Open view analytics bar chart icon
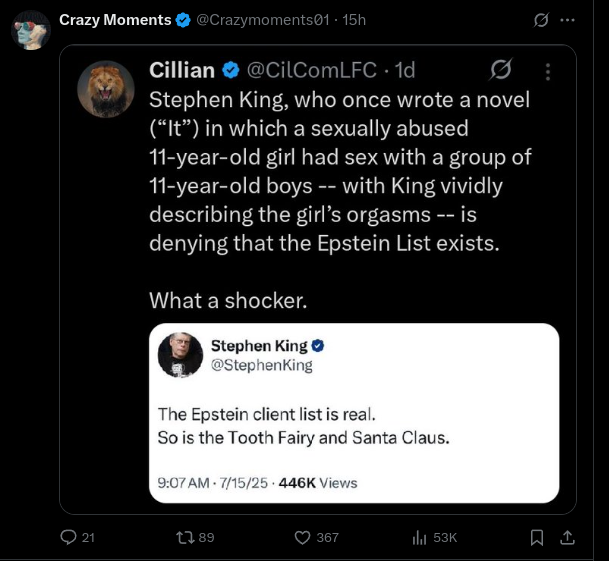 point(419,538)
